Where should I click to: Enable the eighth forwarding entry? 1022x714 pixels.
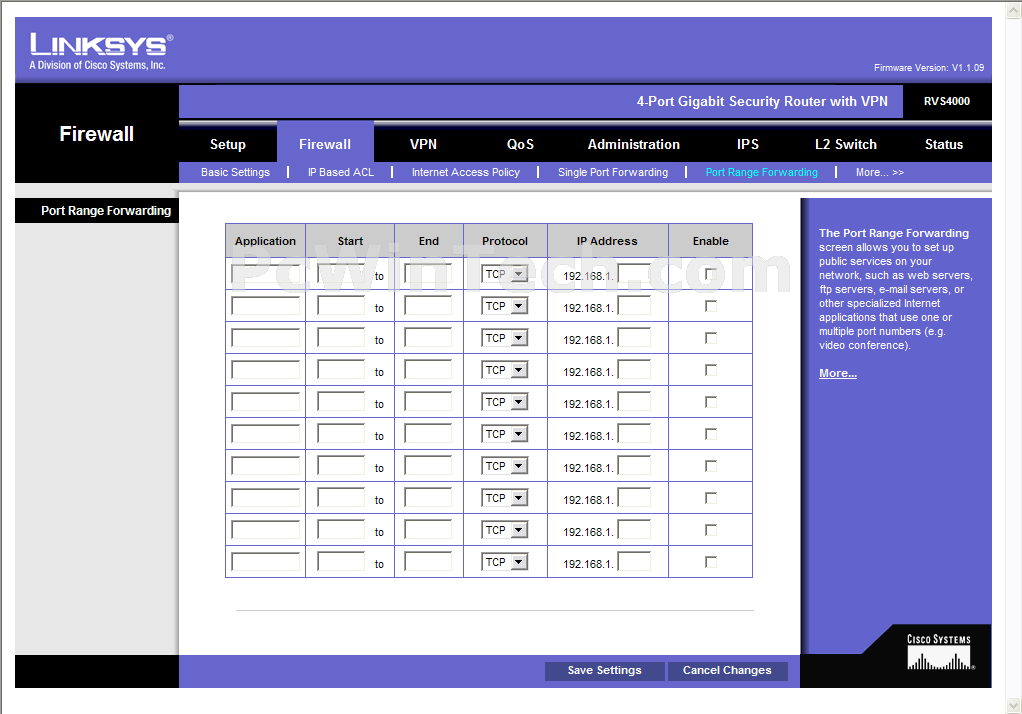pyautogui.click(x=710, y=498)
